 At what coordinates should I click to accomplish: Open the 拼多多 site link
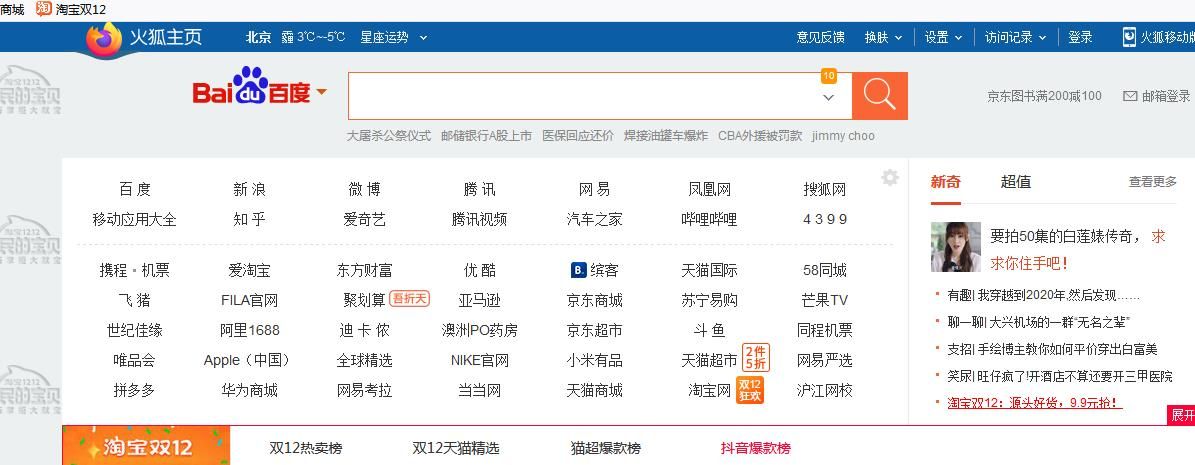(x=134, y=390)
